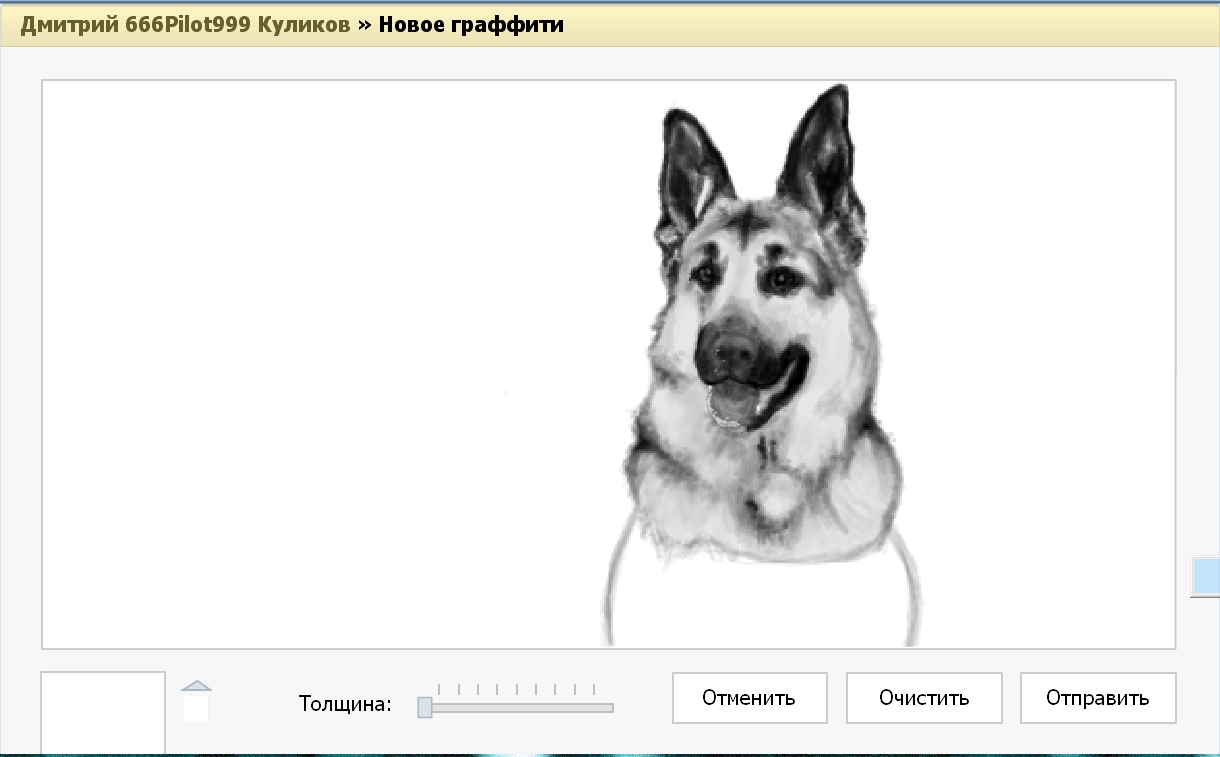Click the dog's black nose on the canvas
This screenshot has height=757, width=1220.
[x=735, y=348]
